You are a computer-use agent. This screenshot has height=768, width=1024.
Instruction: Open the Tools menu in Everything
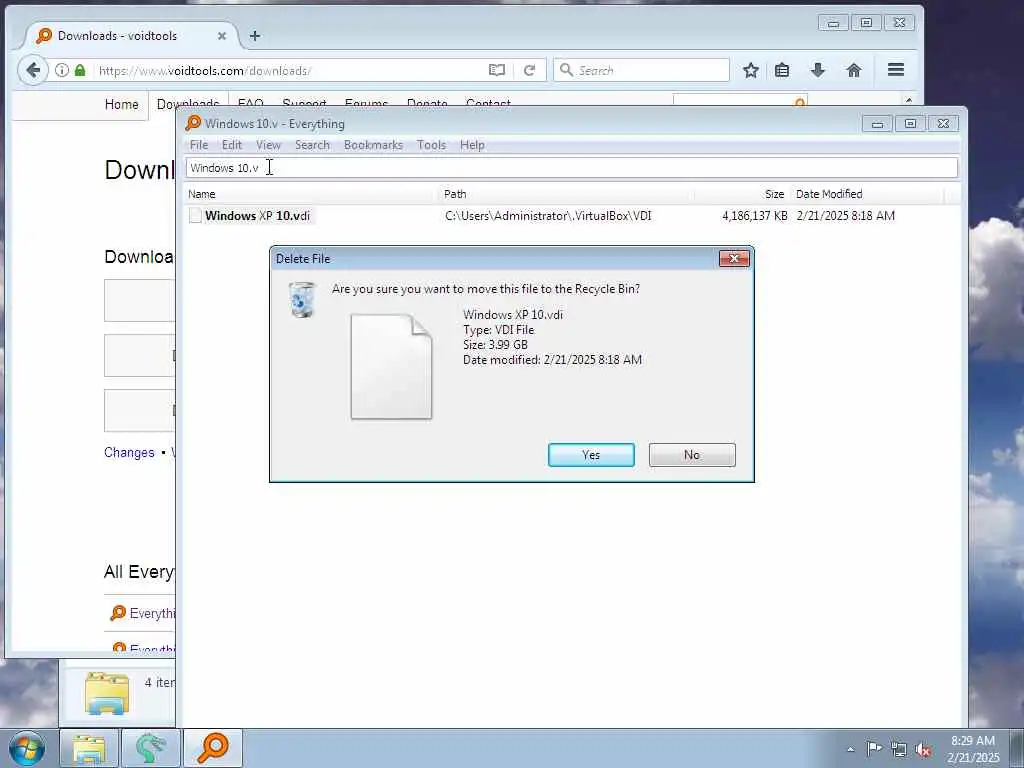(431, 145)
